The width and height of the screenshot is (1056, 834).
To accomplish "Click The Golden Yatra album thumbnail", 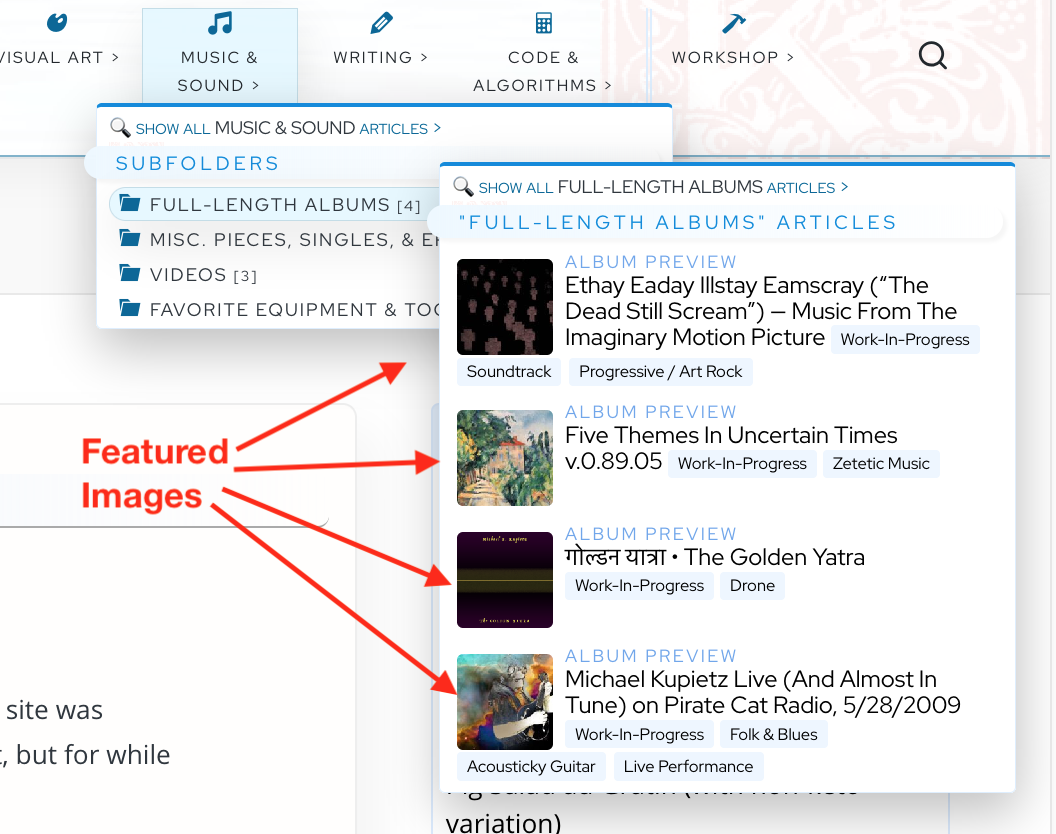I will click(504, 580).
